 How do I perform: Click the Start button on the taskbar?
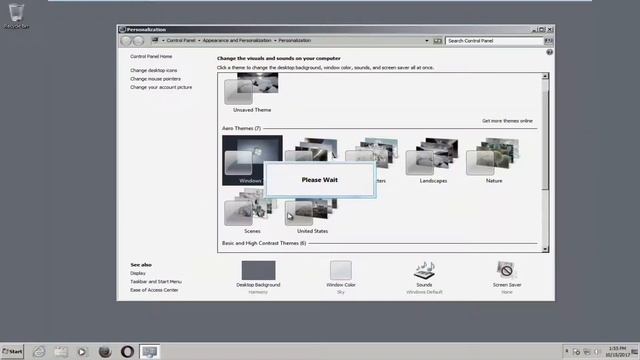pos(12,351)
